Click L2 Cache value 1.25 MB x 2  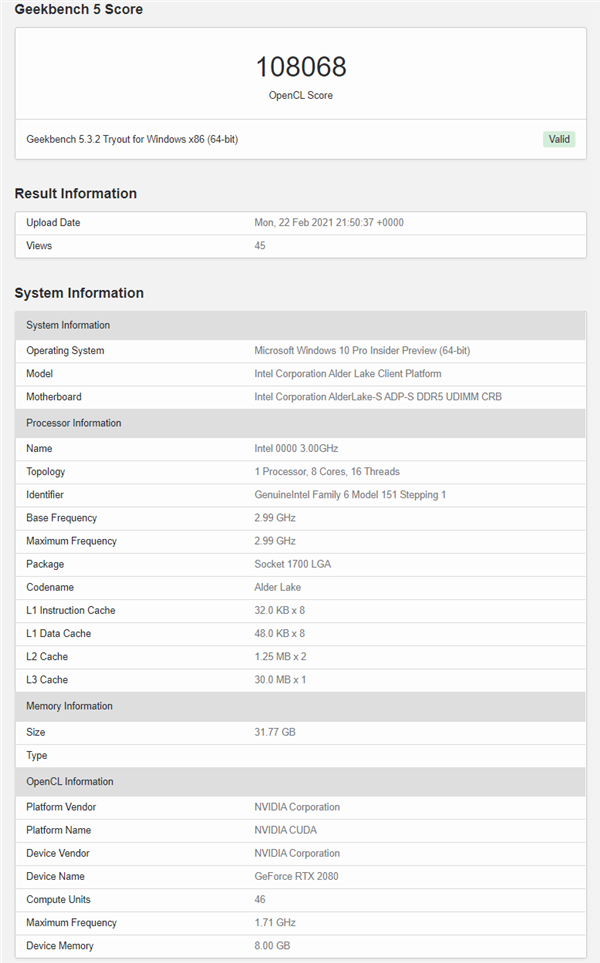coord(280,657)
